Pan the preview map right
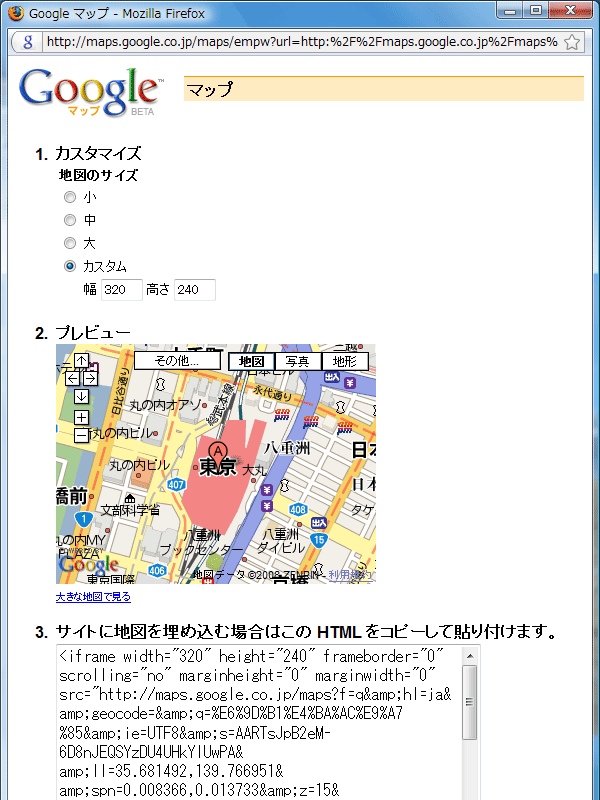This screenshot has height=800, width=600. 90,379
